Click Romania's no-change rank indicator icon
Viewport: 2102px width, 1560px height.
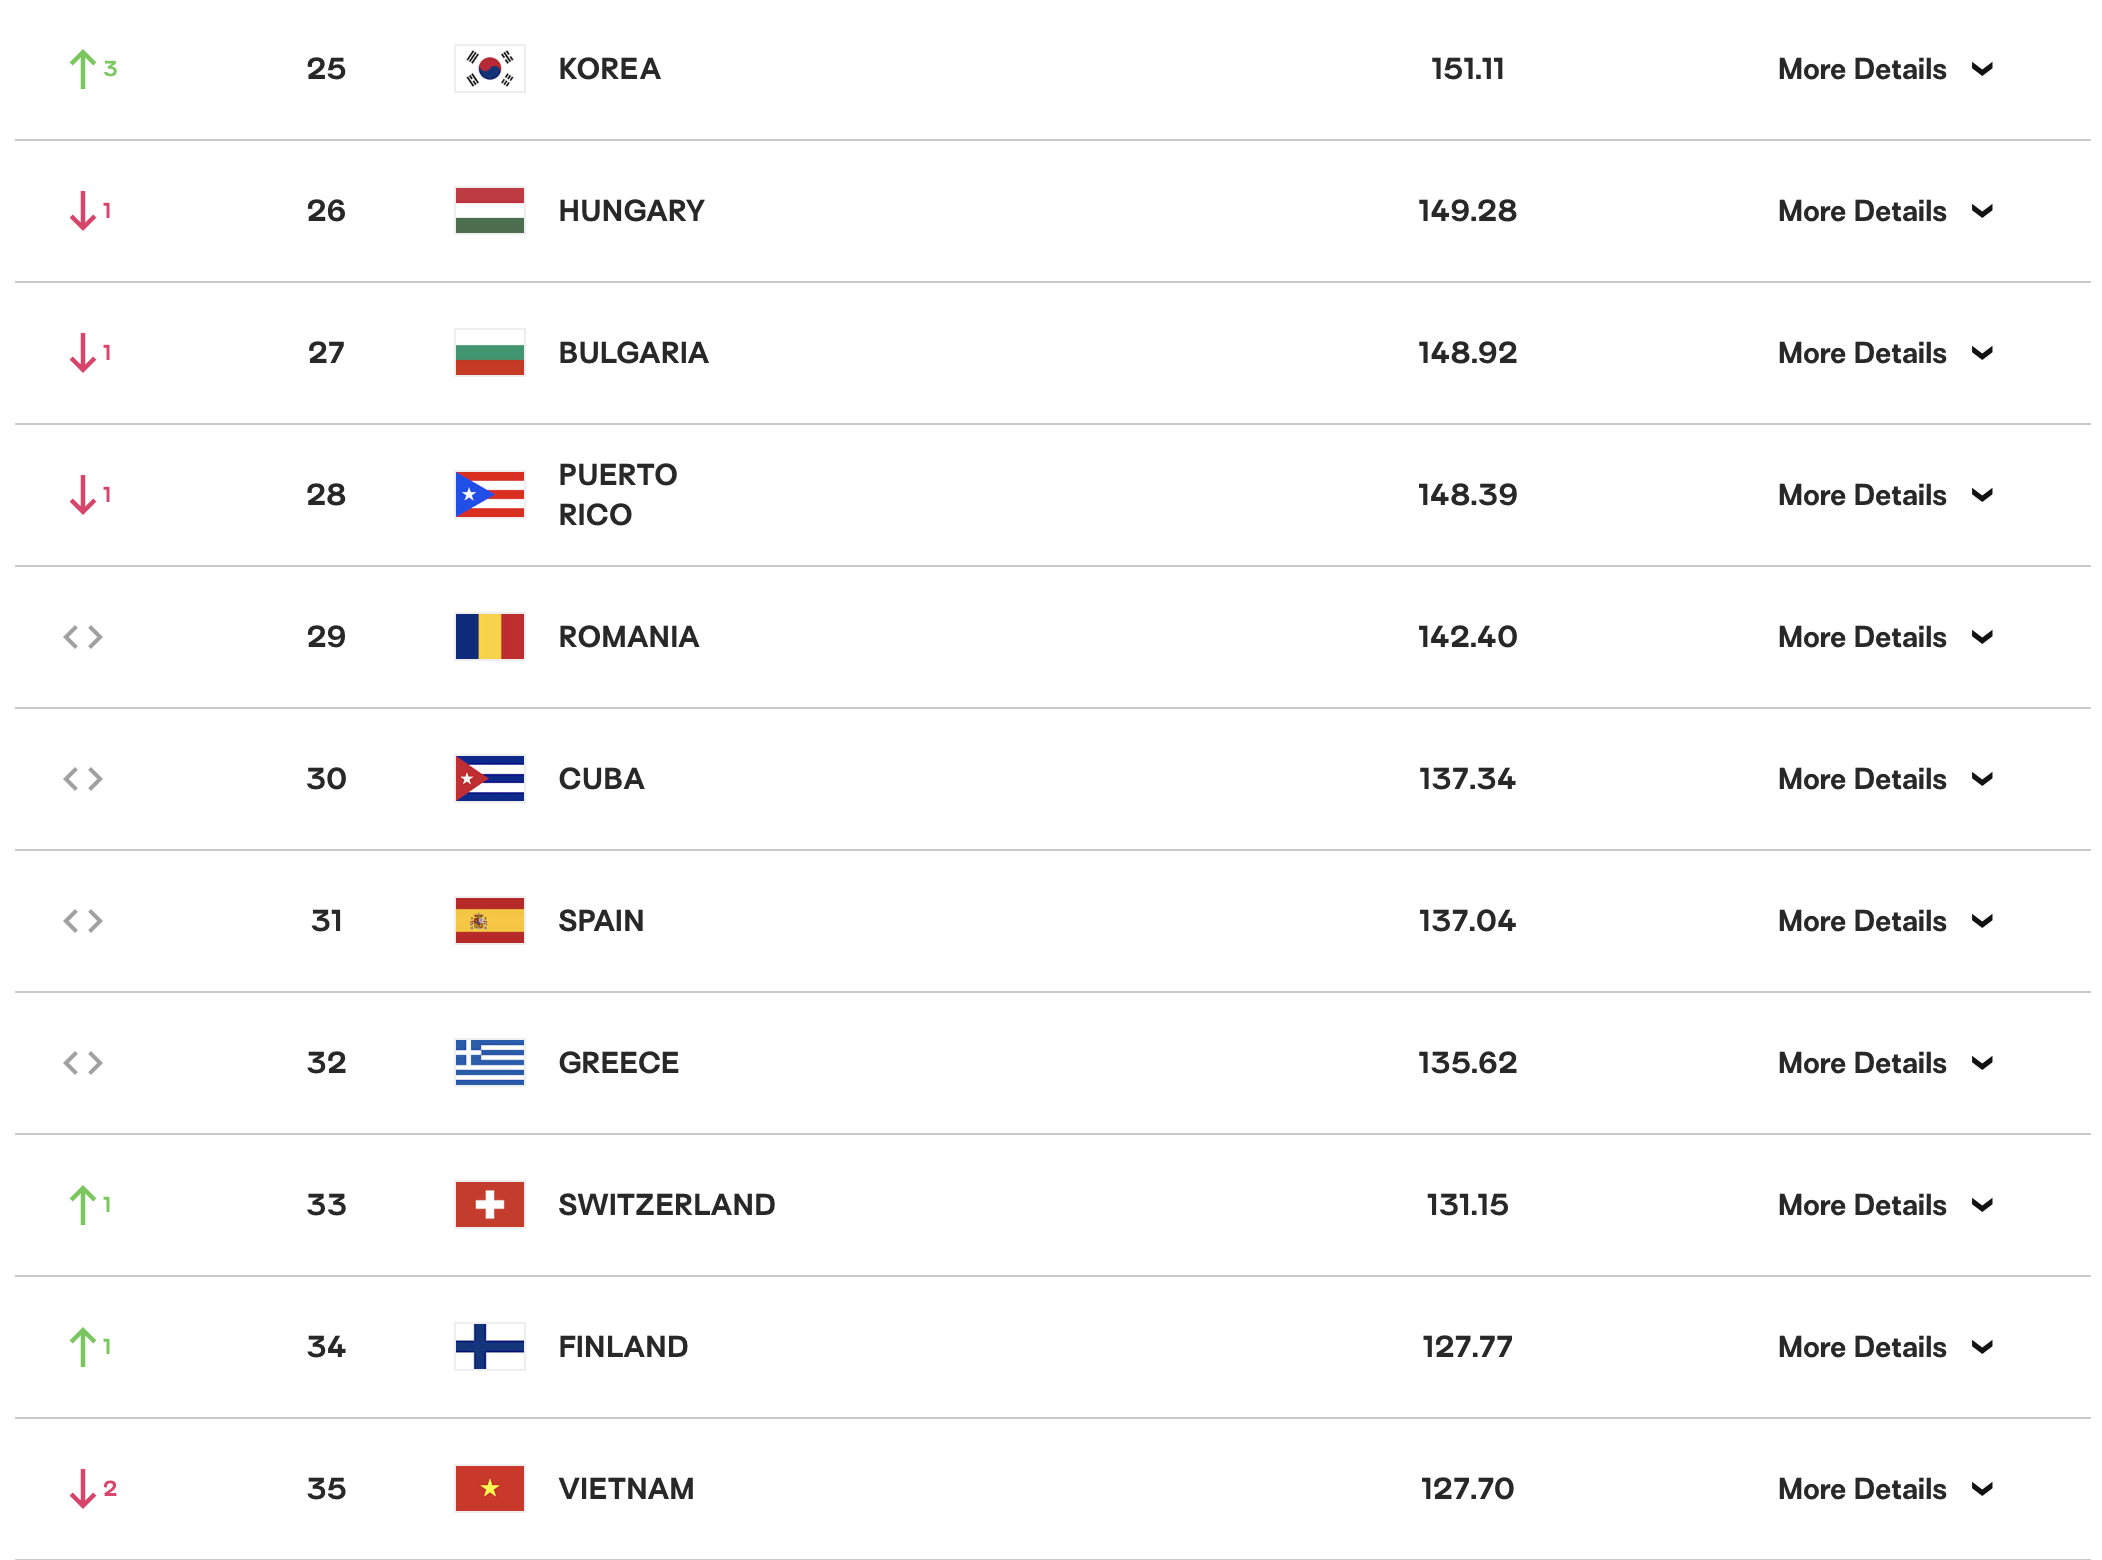click(x=83, y=637)
